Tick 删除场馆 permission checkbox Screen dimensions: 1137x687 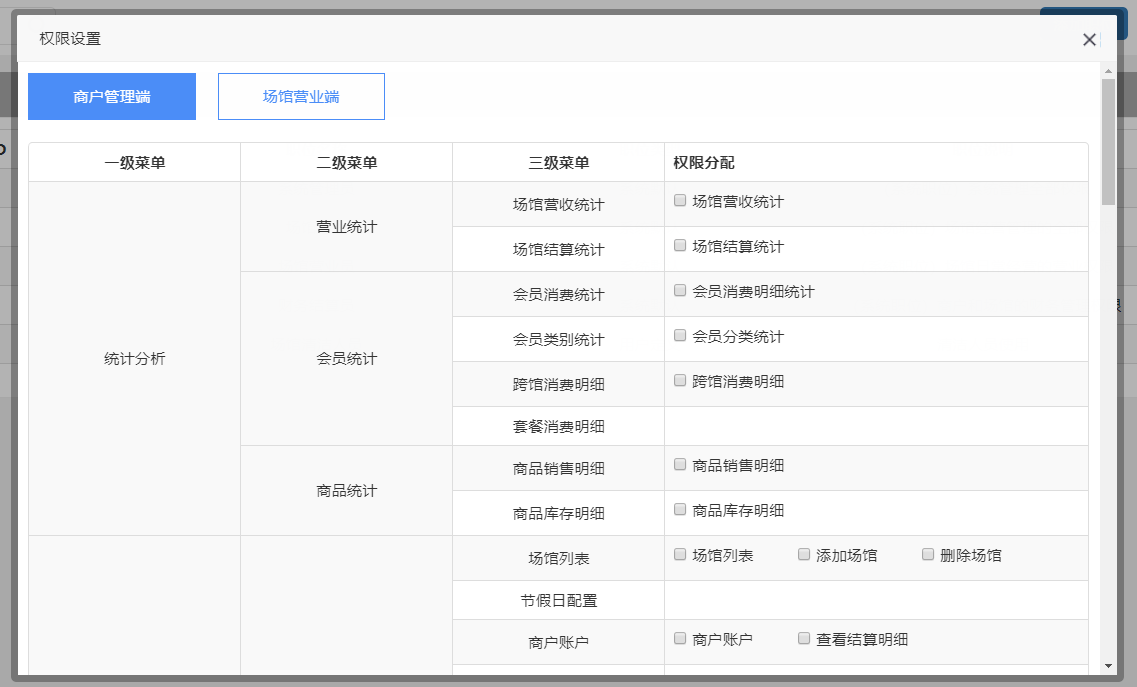[928, 555]
